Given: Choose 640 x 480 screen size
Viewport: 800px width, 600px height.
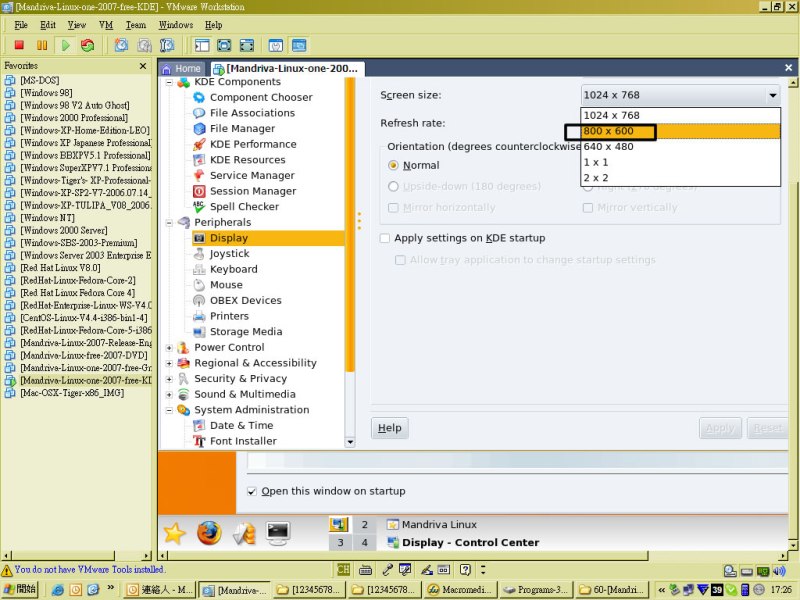Looking at the screenshot, I should pos(681,147).
